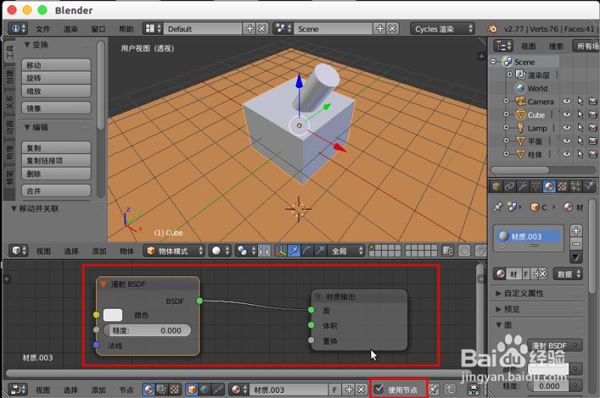Viewport: 600px width, 398px height.
Task: Switch node tree to texture nodes
Action: point(174,390)
